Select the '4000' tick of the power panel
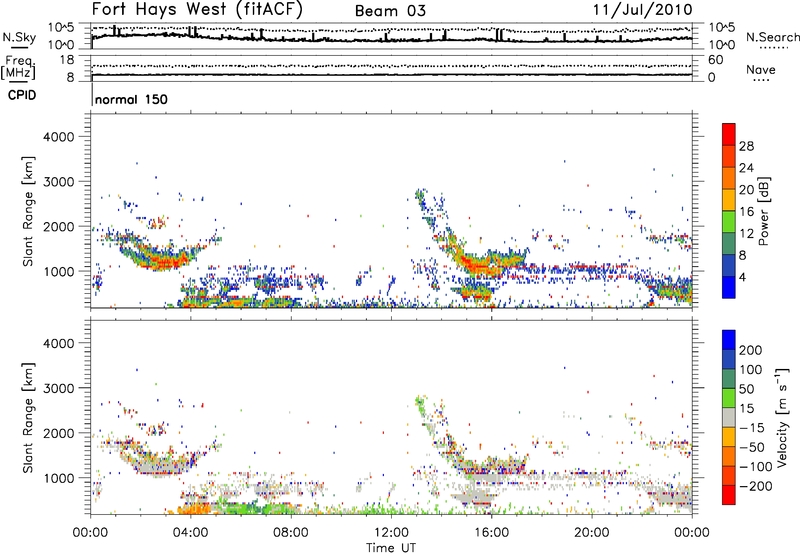This screenshot has height=554, width=800. 59,137
